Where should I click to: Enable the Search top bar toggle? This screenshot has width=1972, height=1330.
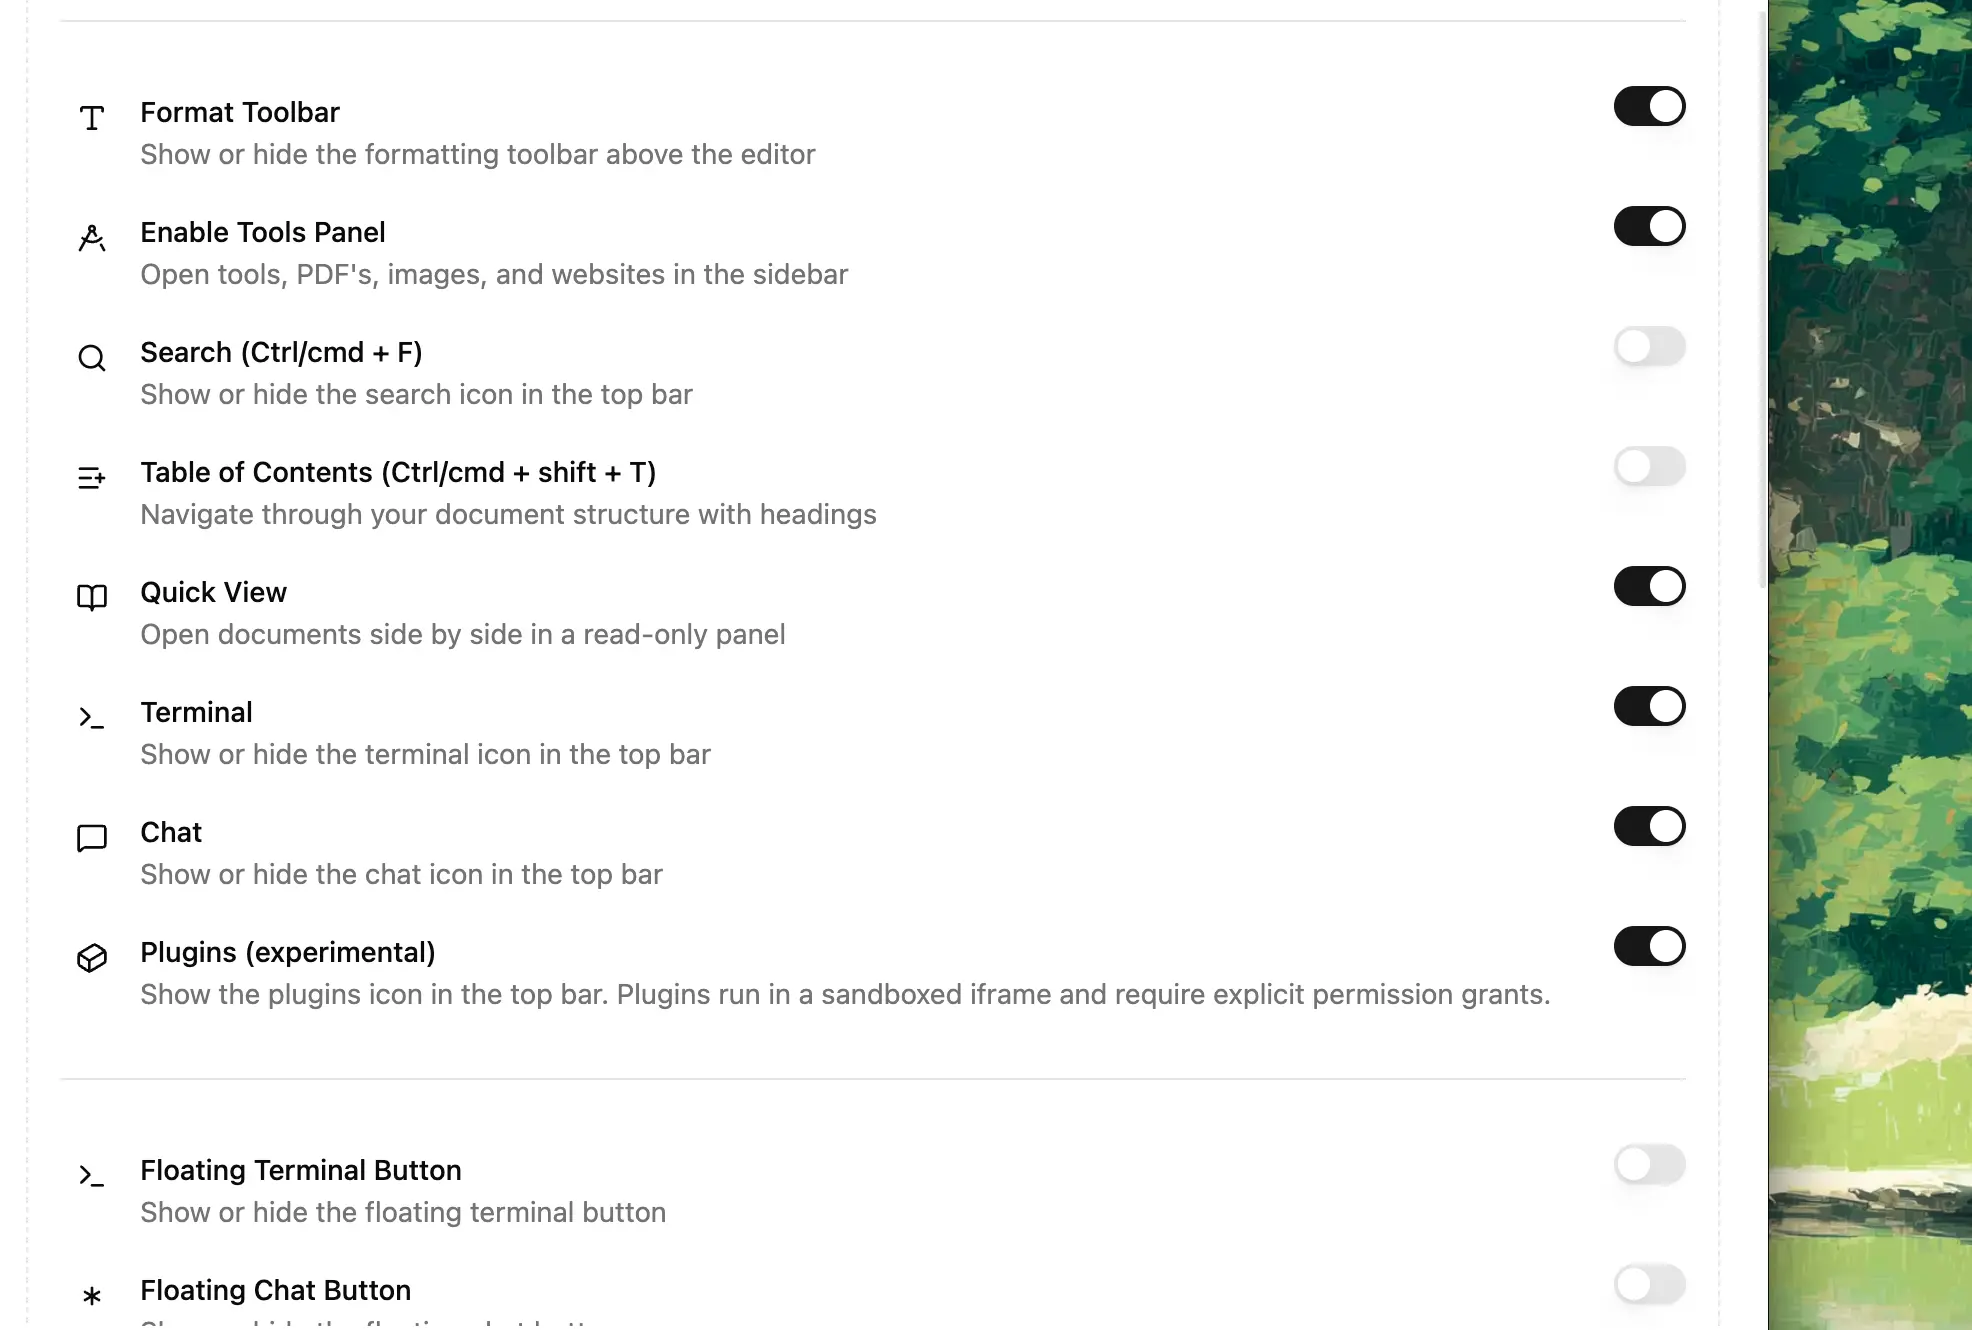[x=1650, y=346]
